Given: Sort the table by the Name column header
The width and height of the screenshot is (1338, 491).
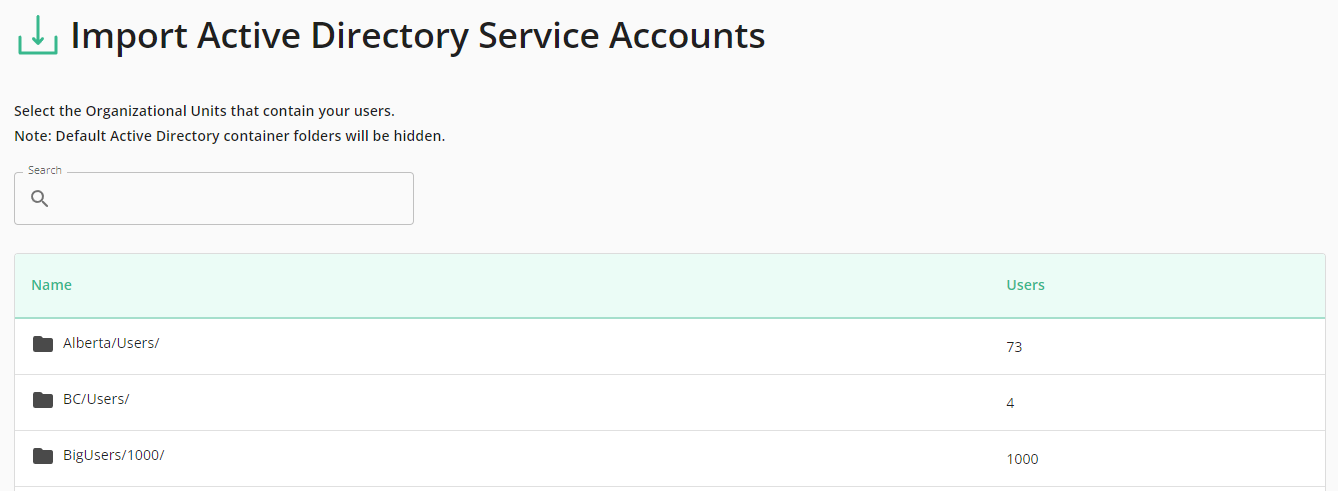Looking at the screenshot, I should 52,285.
